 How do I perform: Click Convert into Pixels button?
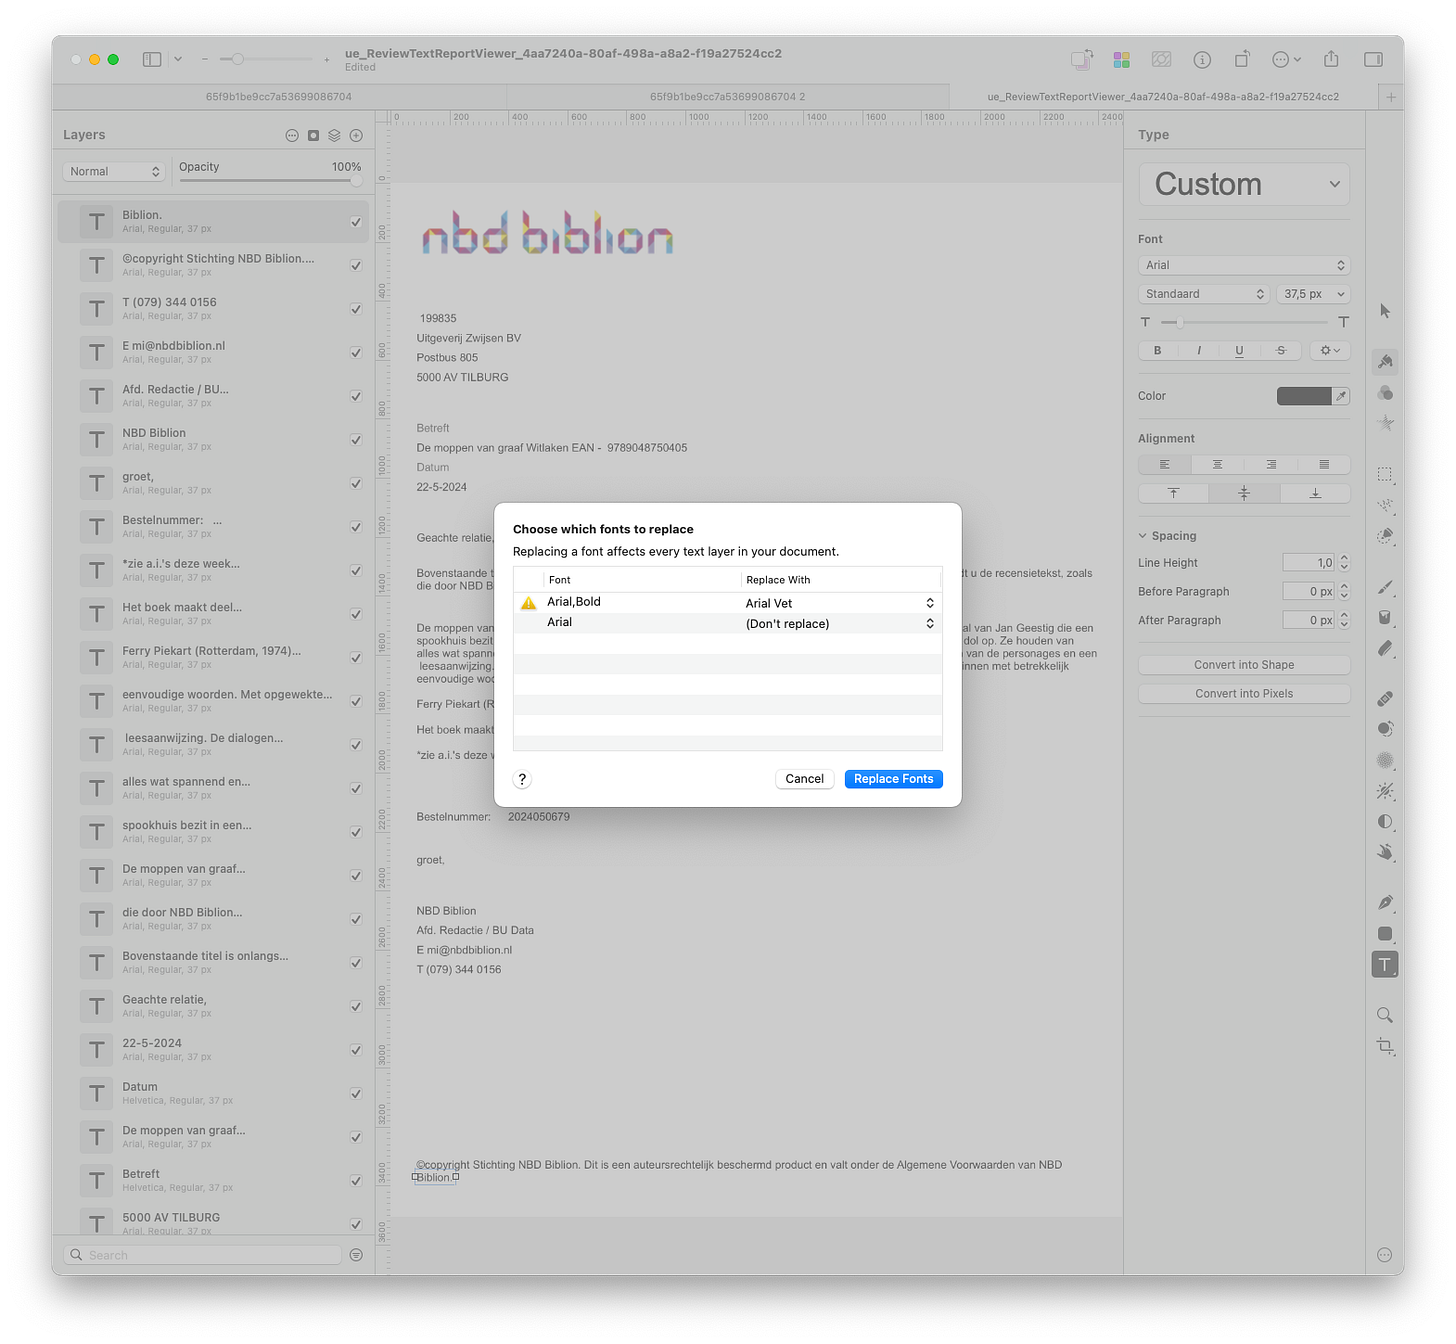point(1244,694)
